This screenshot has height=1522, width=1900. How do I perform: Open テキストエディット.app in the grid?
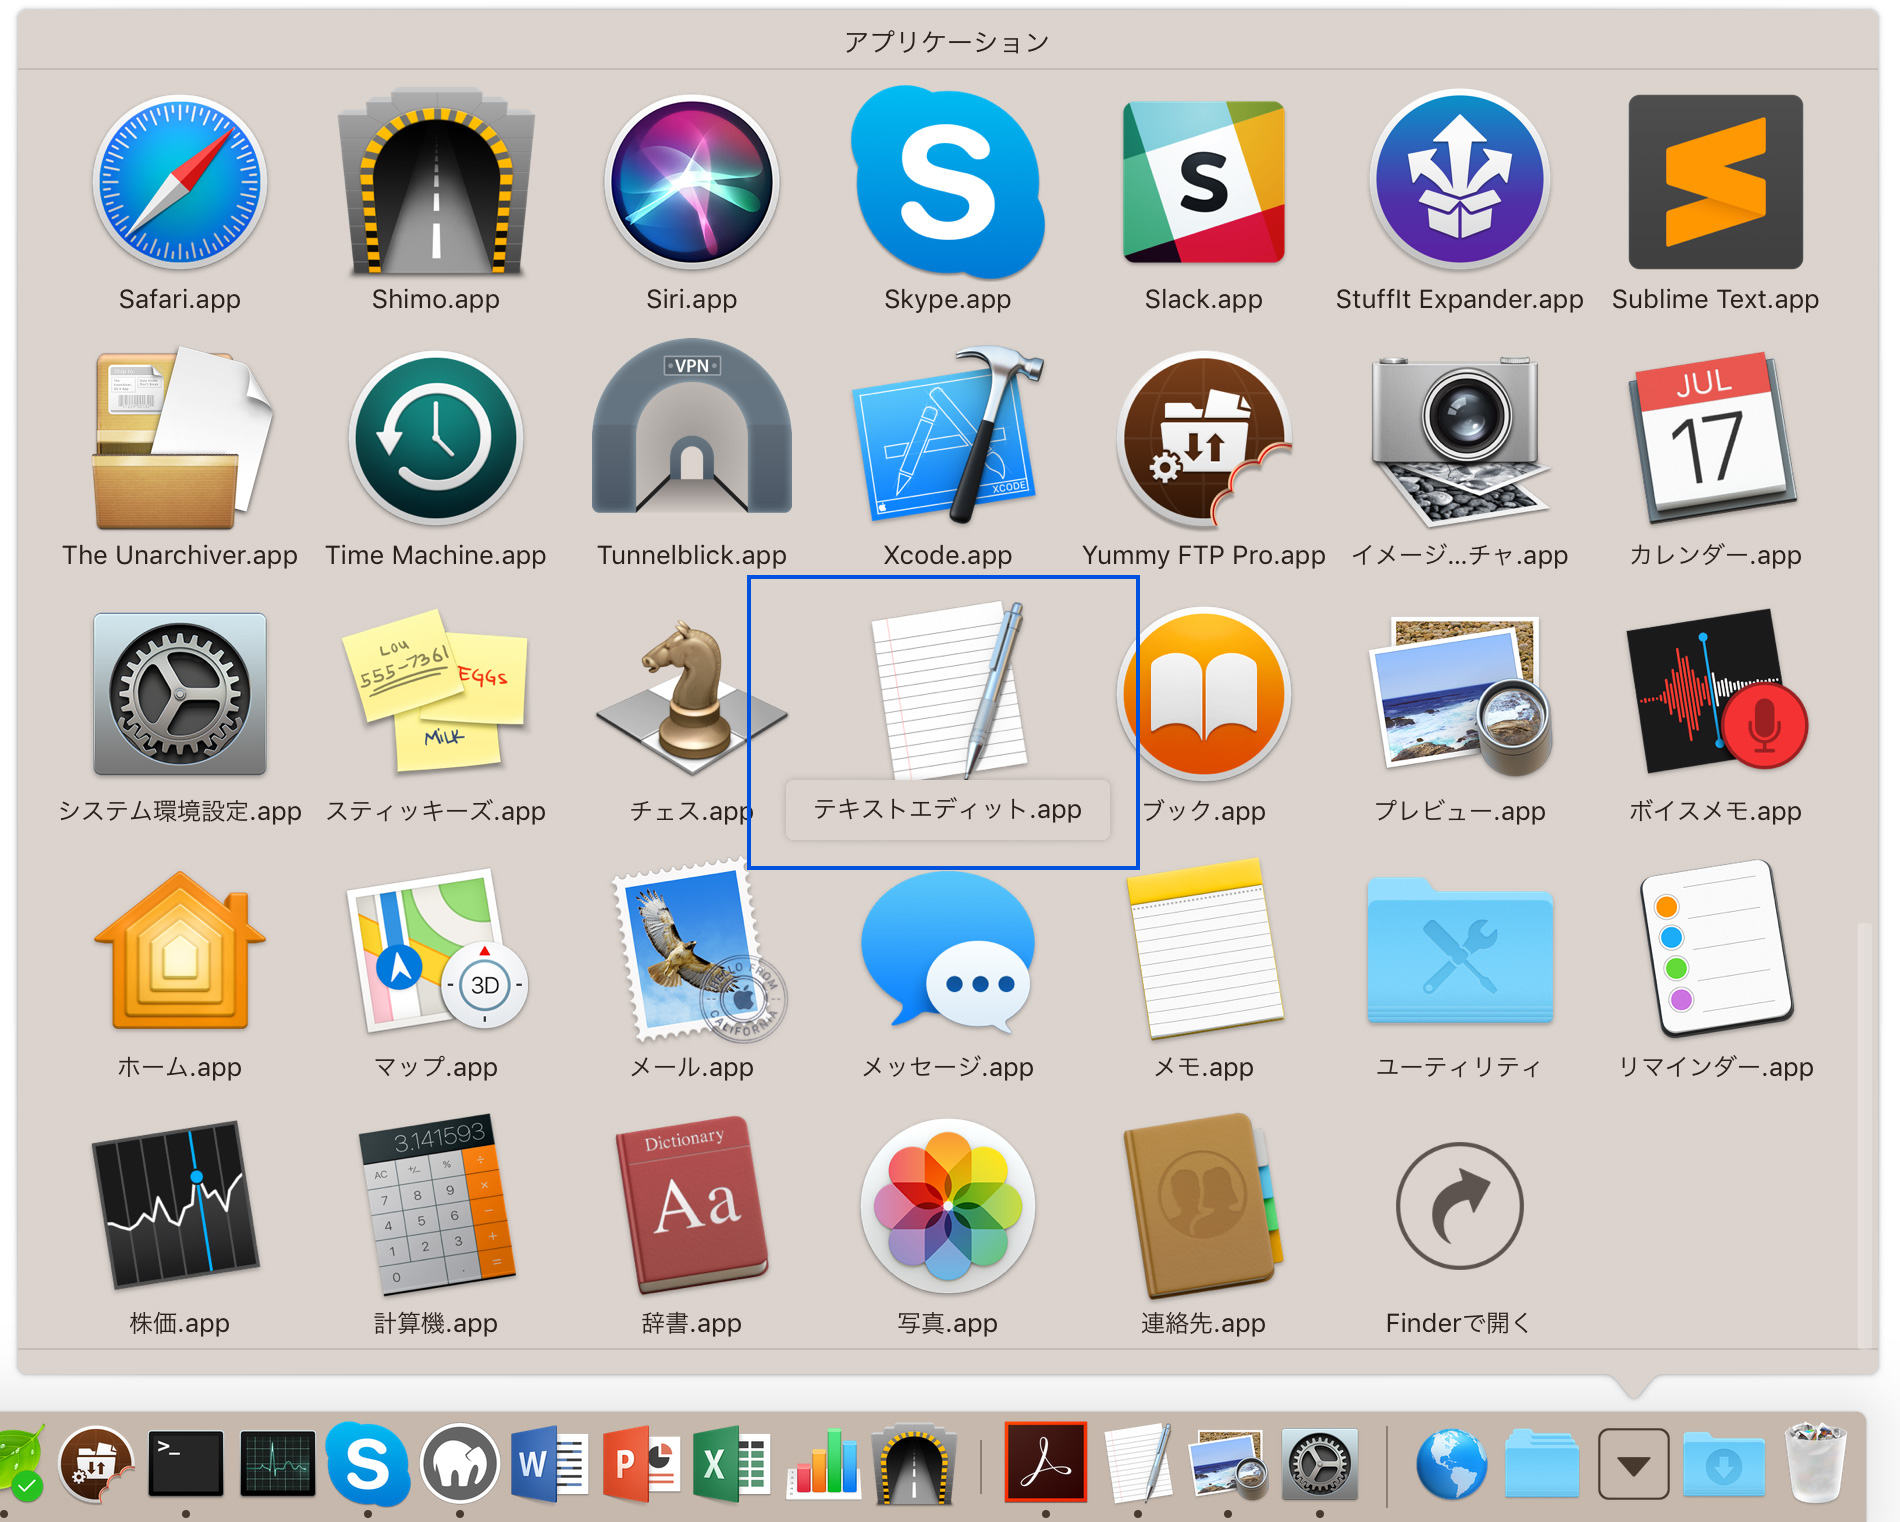coord(948,691)
